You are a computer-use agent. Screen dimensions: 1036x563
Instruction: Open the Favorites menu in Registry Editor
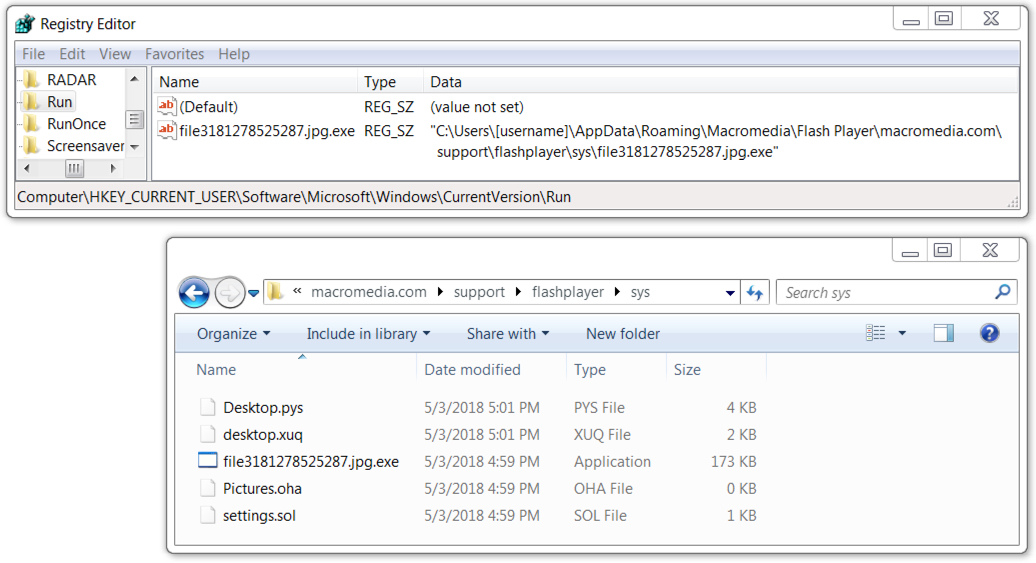174,54
